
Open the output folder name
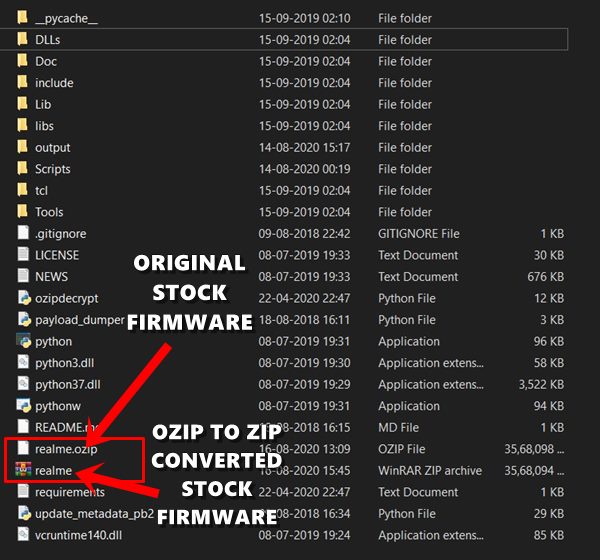[x=52, y=148]
